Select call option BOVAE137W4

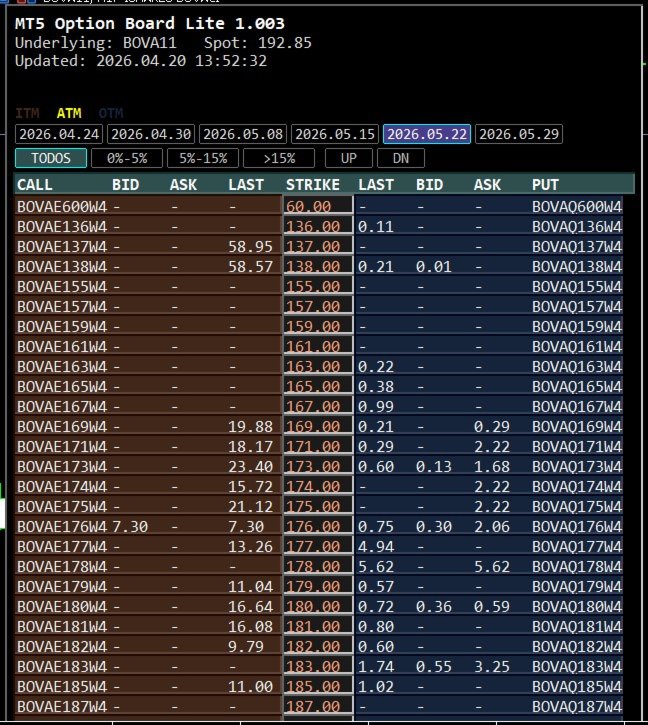pos(62,246)
